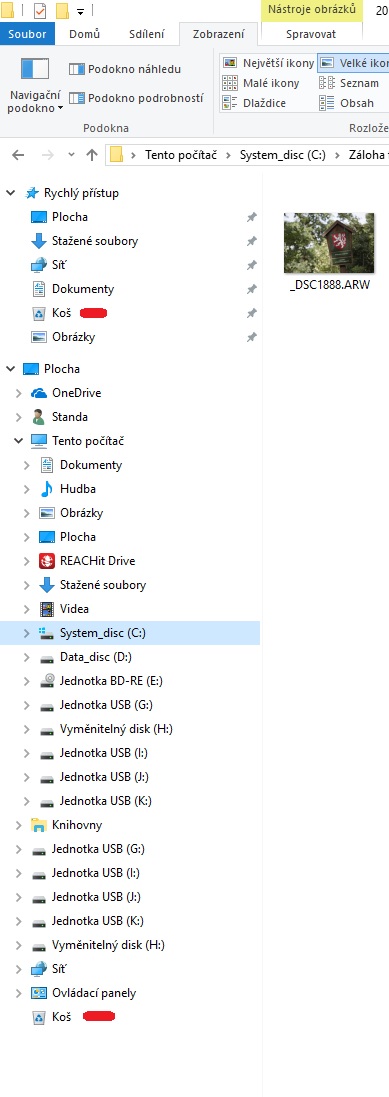Switch to the Domů ribbon tab

tap(85, 34)
